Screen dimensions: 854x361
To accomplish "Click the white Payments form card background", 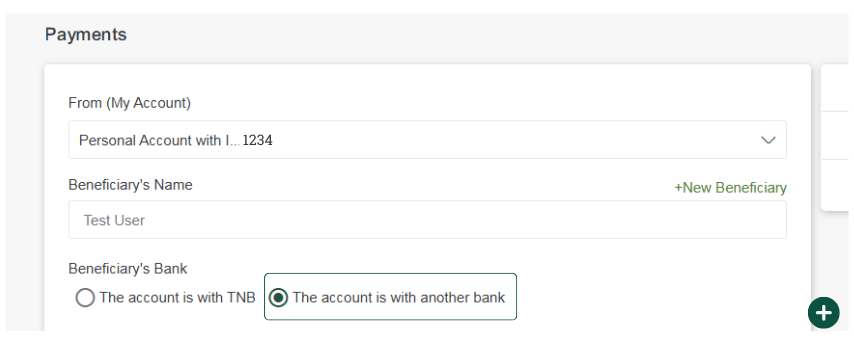I will [x=427, y=82].
